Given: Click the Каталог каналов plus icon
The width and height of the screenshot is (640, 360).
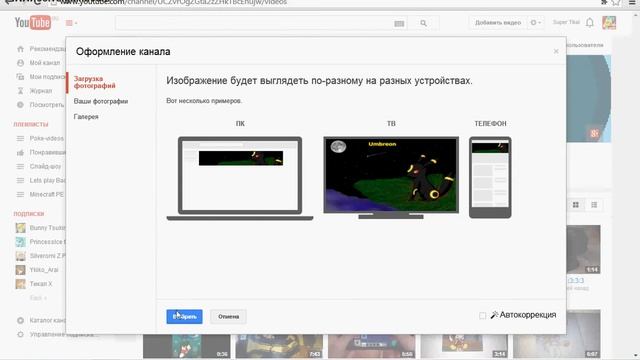Looking at the screenshot, I should coord(20,320).
